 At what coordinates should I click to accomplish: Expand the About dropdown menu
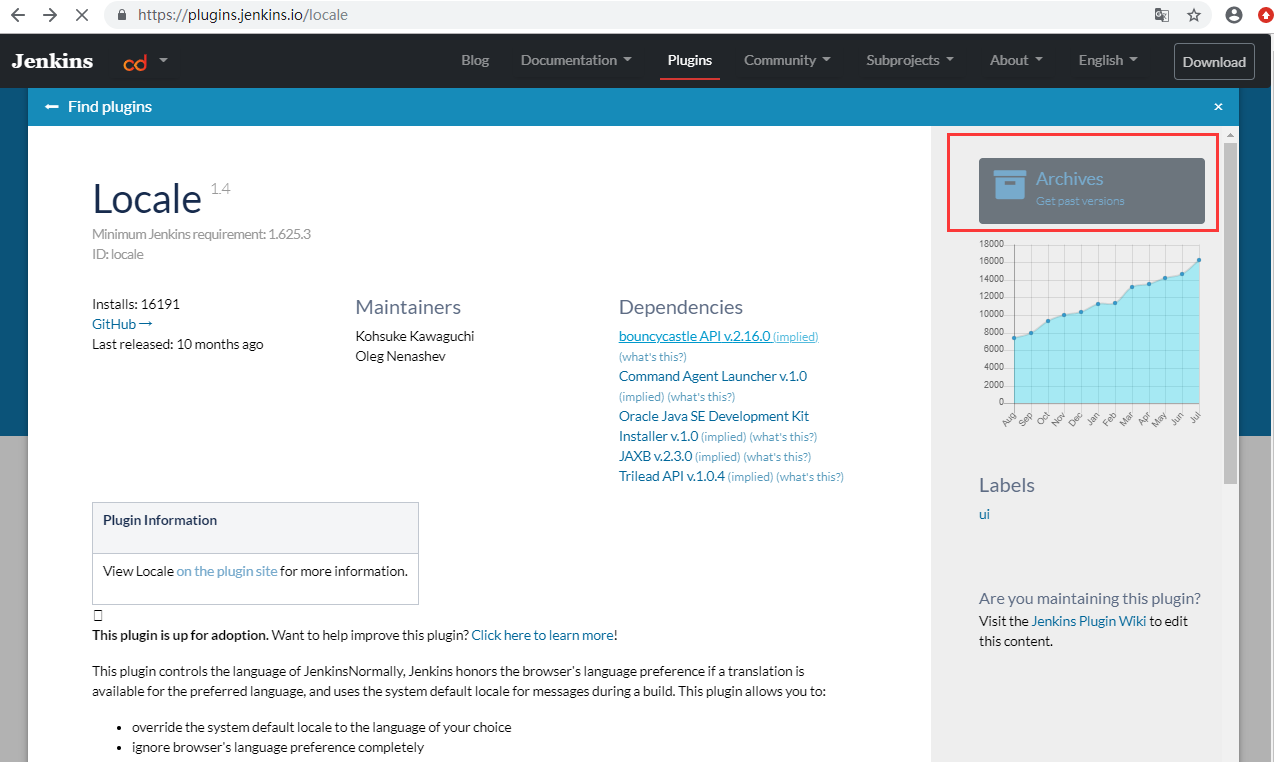coord(1016,60)
